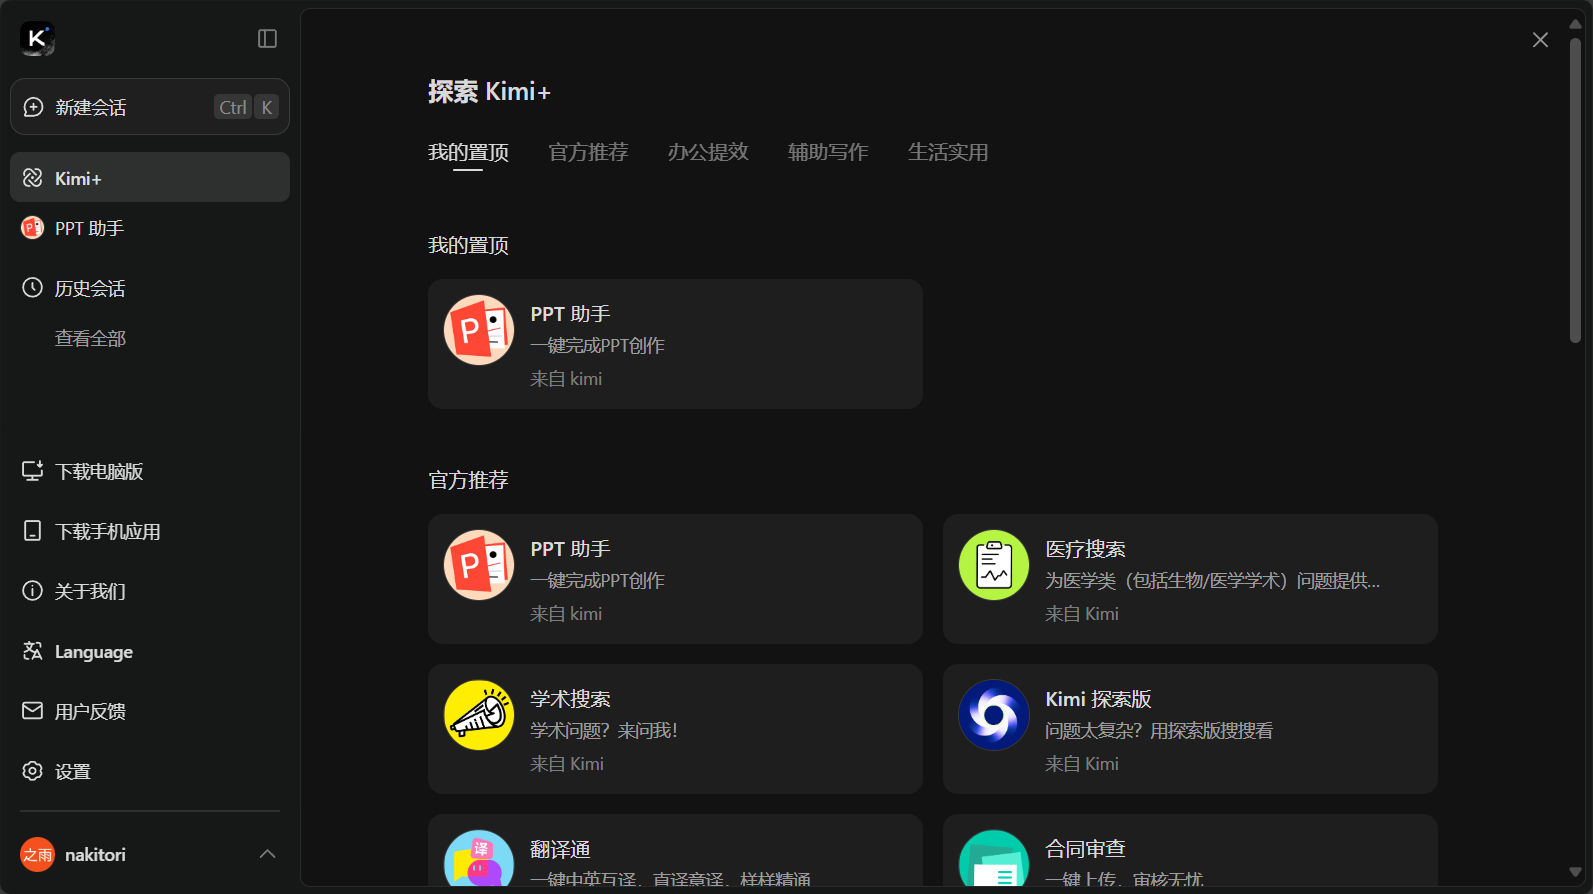Open the Kimi 探索版 card
The height and width of the screenshot is (894, 1593).
coord(1190,729)
